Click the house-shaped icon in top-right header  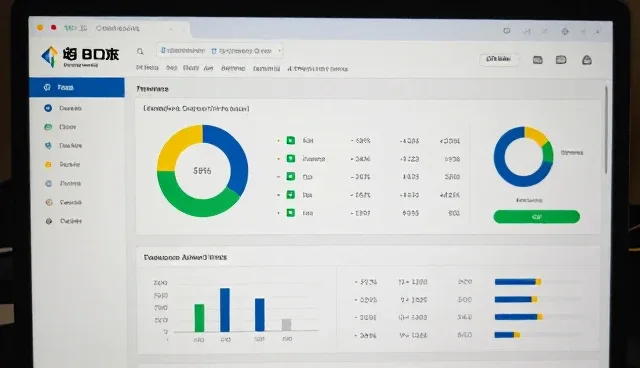point(587,60)
